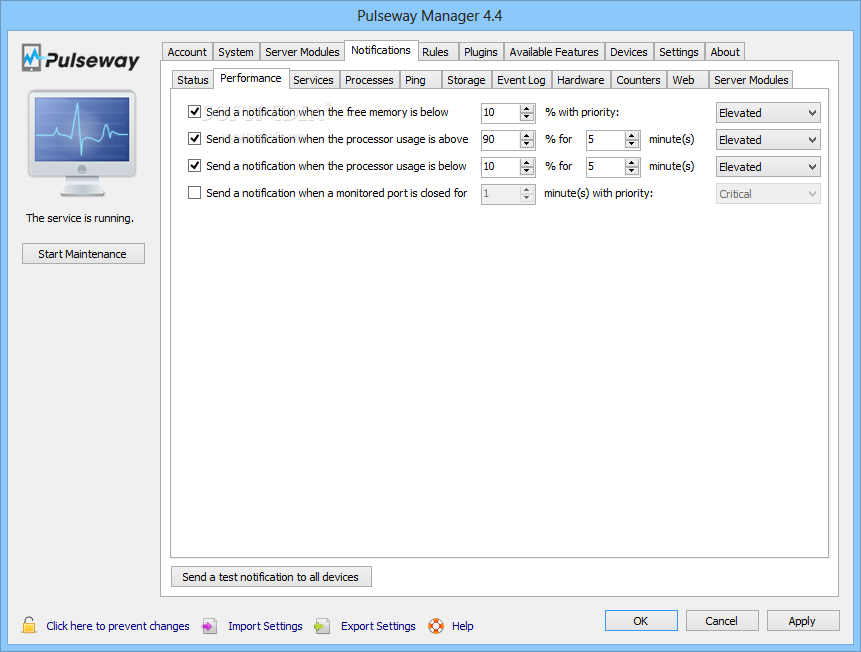
Task: Toggle the free memory notification checkbox
Action: pos(194,112)
